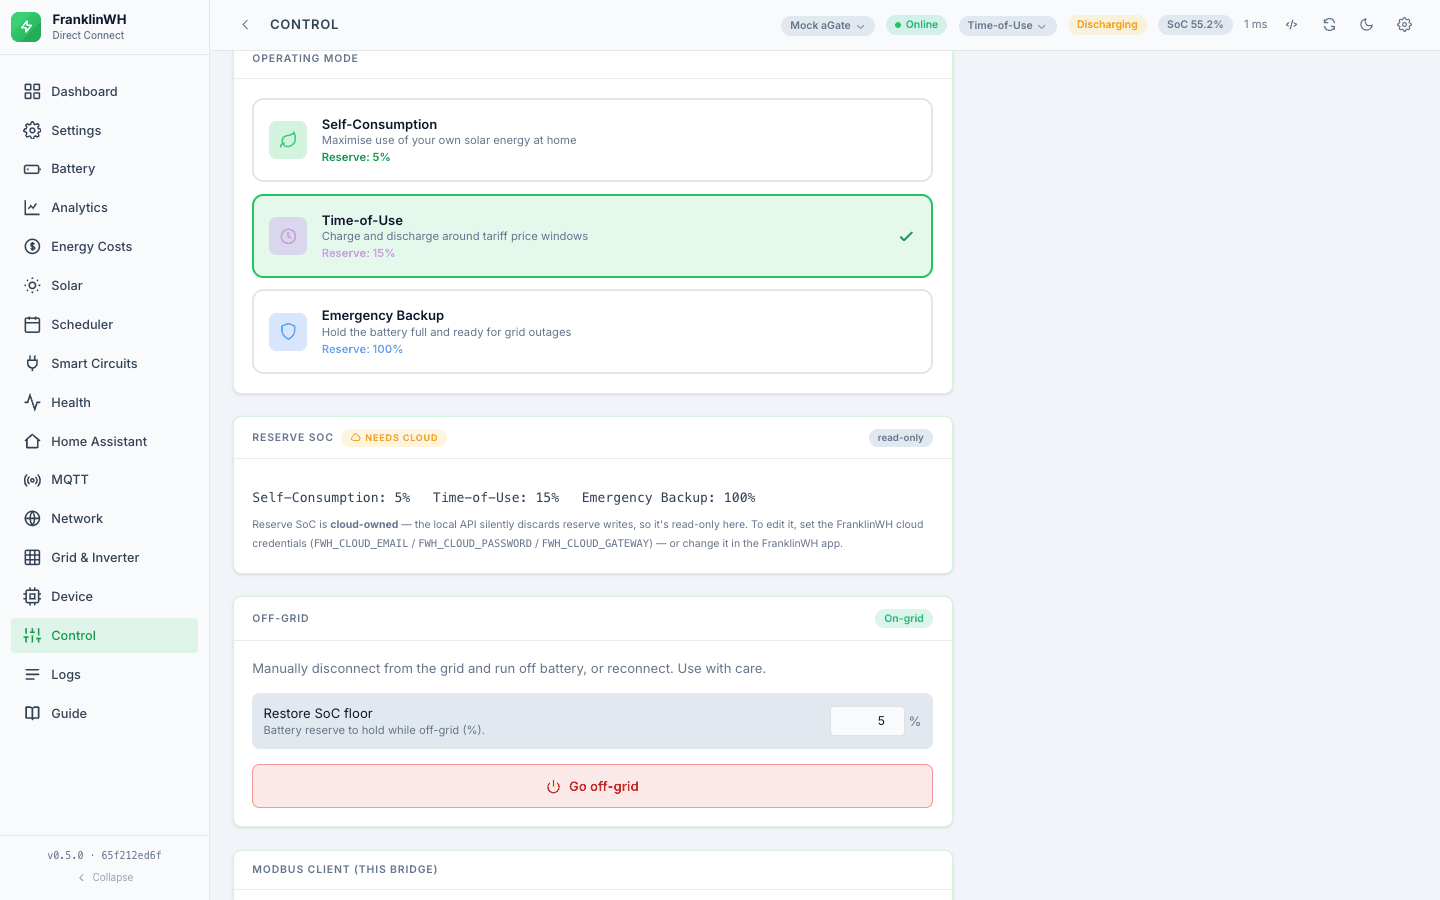Viewport: 1440px width, 900px height.
Task: Open Settings in the sidebar
Action: [104, 130]
